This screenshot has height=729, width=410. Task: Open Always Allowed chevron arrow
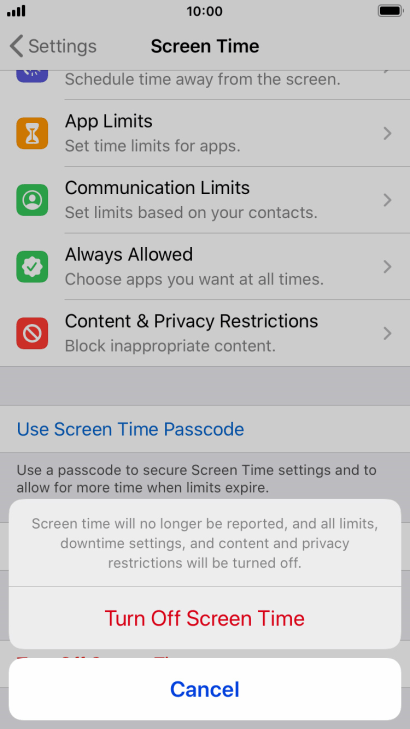tap(387, 267)
